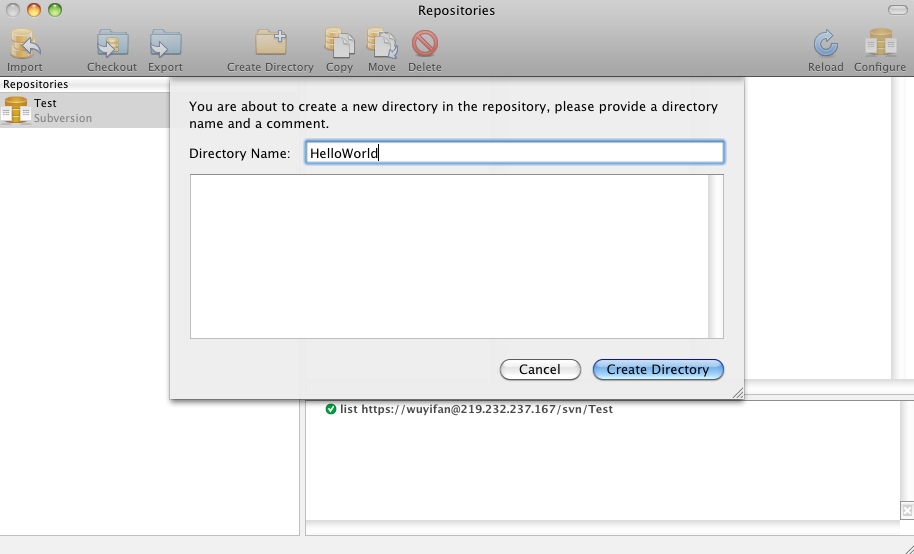Select the Test repository icon in the sidebar
The height and width of the screenshot is (554, 914).
pos(16,110)
